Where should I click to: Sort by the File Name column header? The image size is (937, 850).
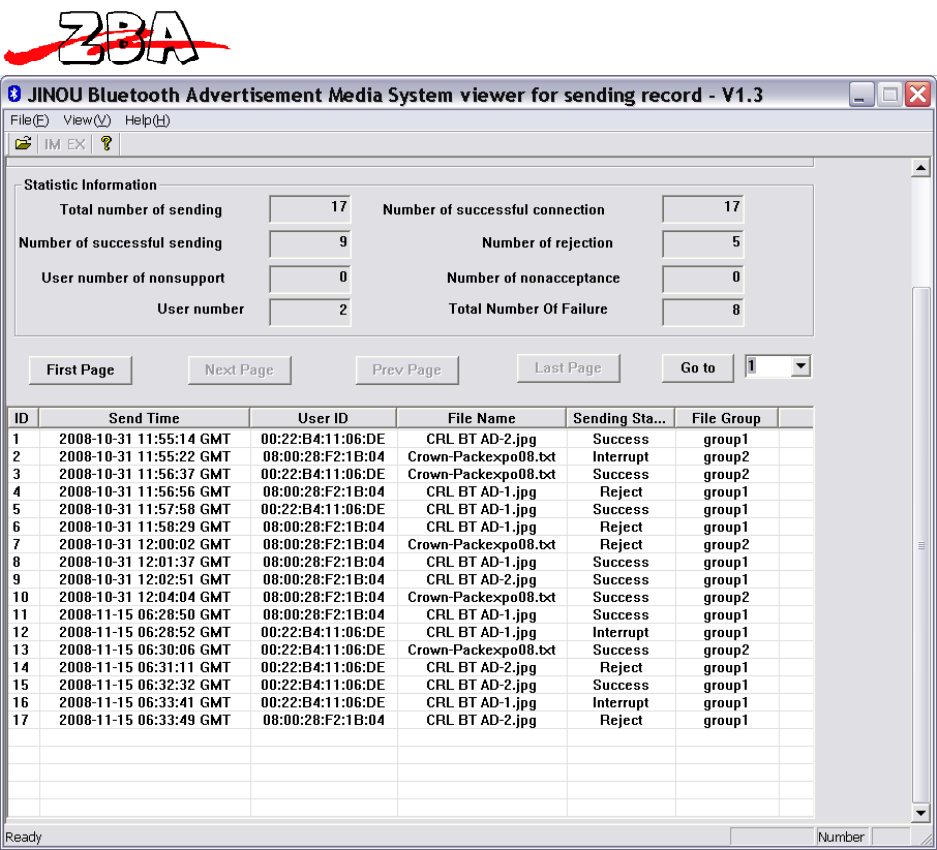482,418
